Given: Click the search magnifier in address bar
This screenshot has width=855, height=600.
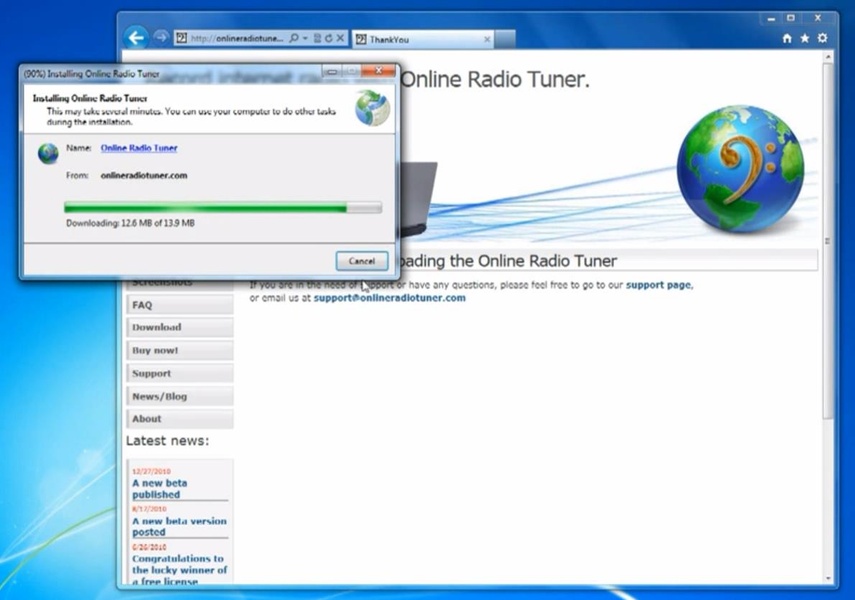Looking at the screenshot, I should point(293,38).
